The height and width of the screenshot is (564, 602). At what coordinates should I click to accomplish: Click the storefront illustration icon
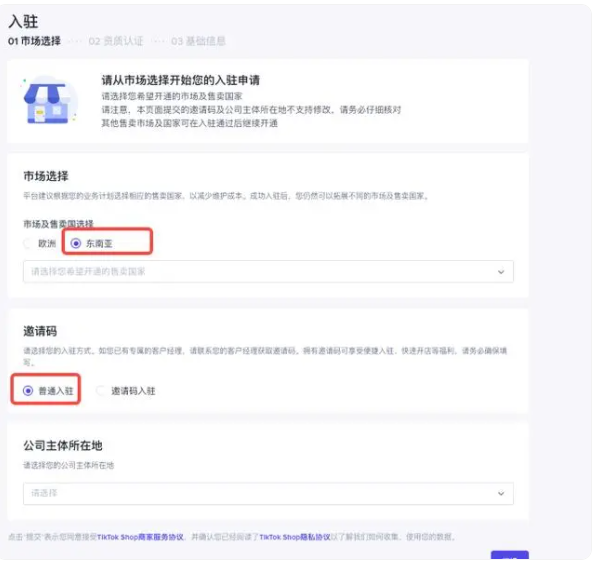49,101
